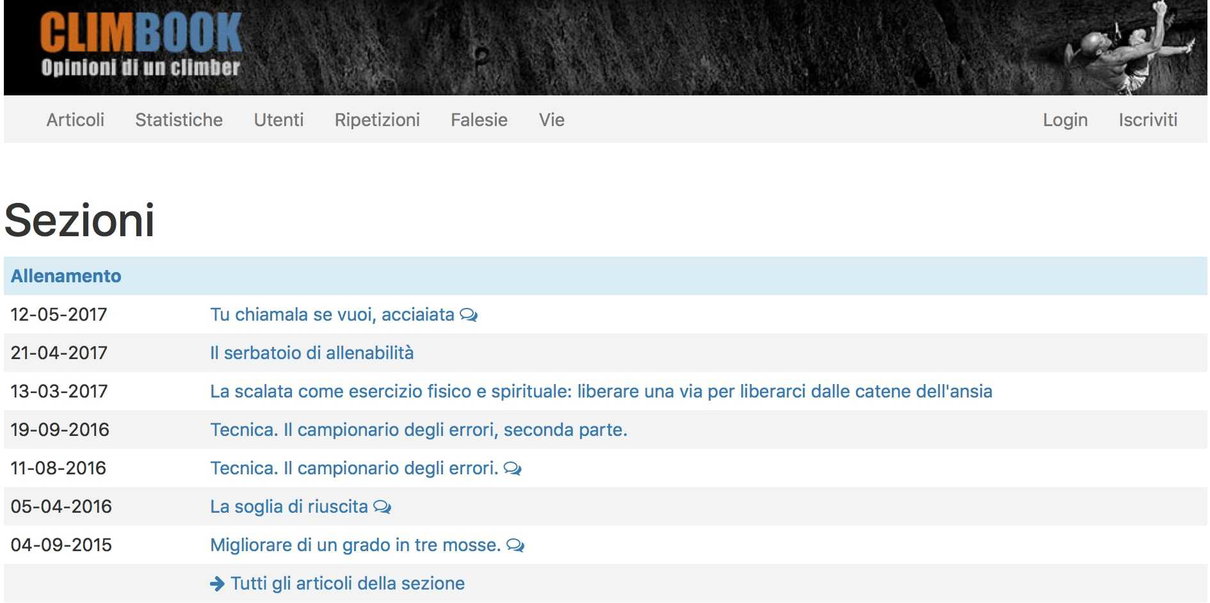Open the Articoli menu item
The height and width of the screenshot is (603, 1210).
point(75,120)
